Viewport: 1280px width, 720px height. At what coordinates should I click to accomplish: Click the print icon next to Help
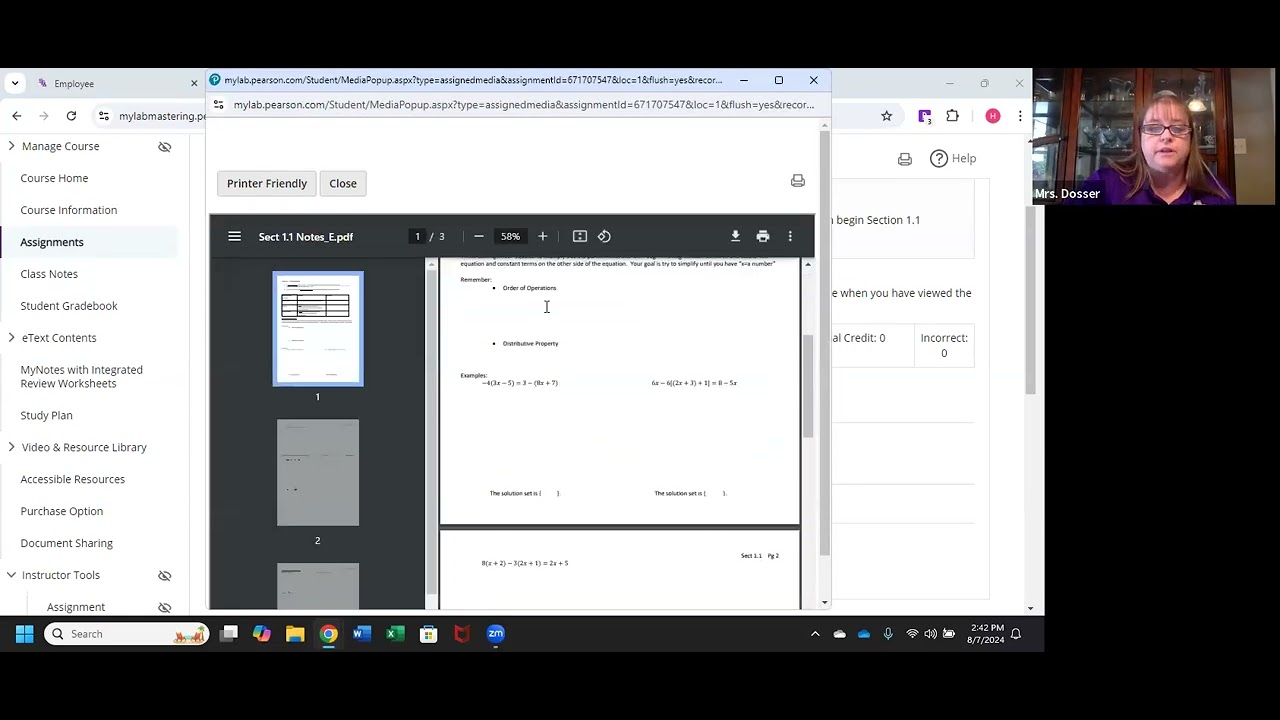coord(905,159)
